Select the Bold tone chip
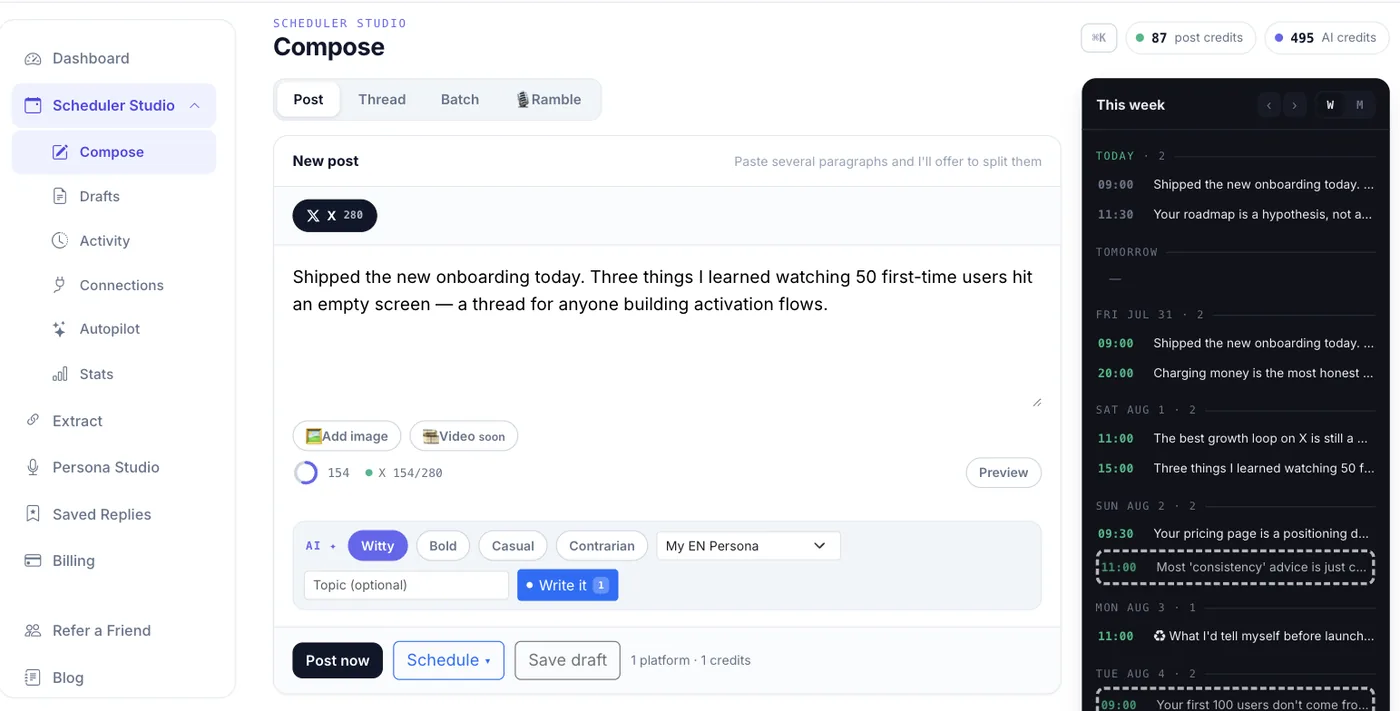The image size is (1400, 711). (443, 546)
